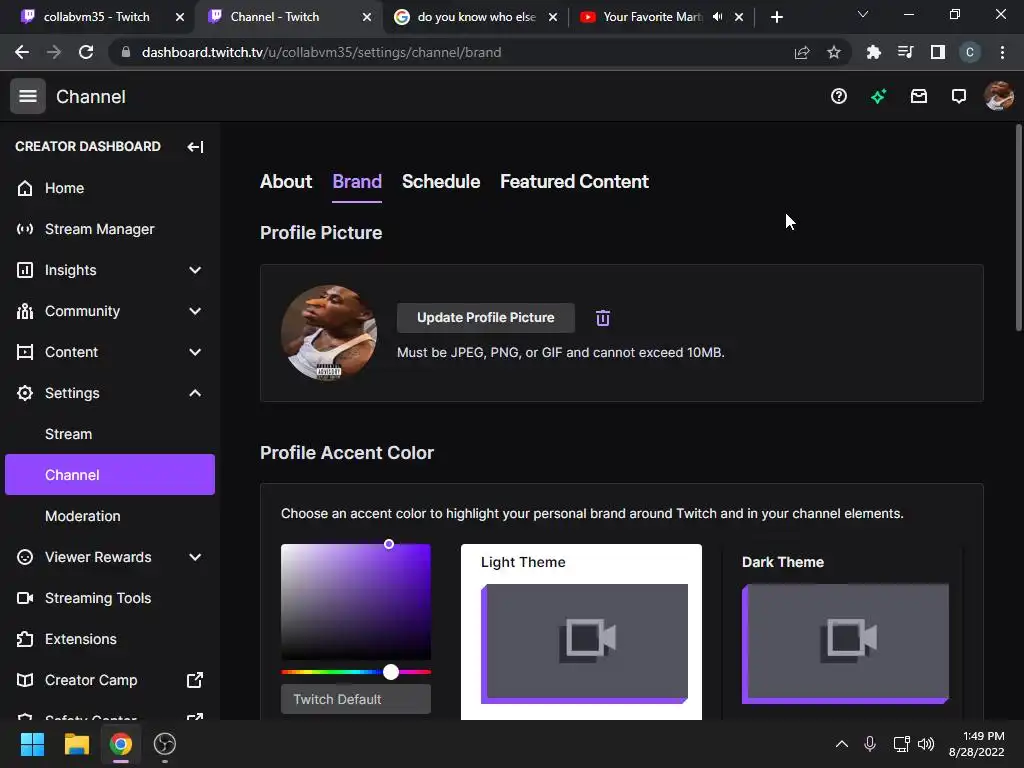Click the color picker selection dot
Screen dimensions: 1024x768
click(x=389, y=544)
